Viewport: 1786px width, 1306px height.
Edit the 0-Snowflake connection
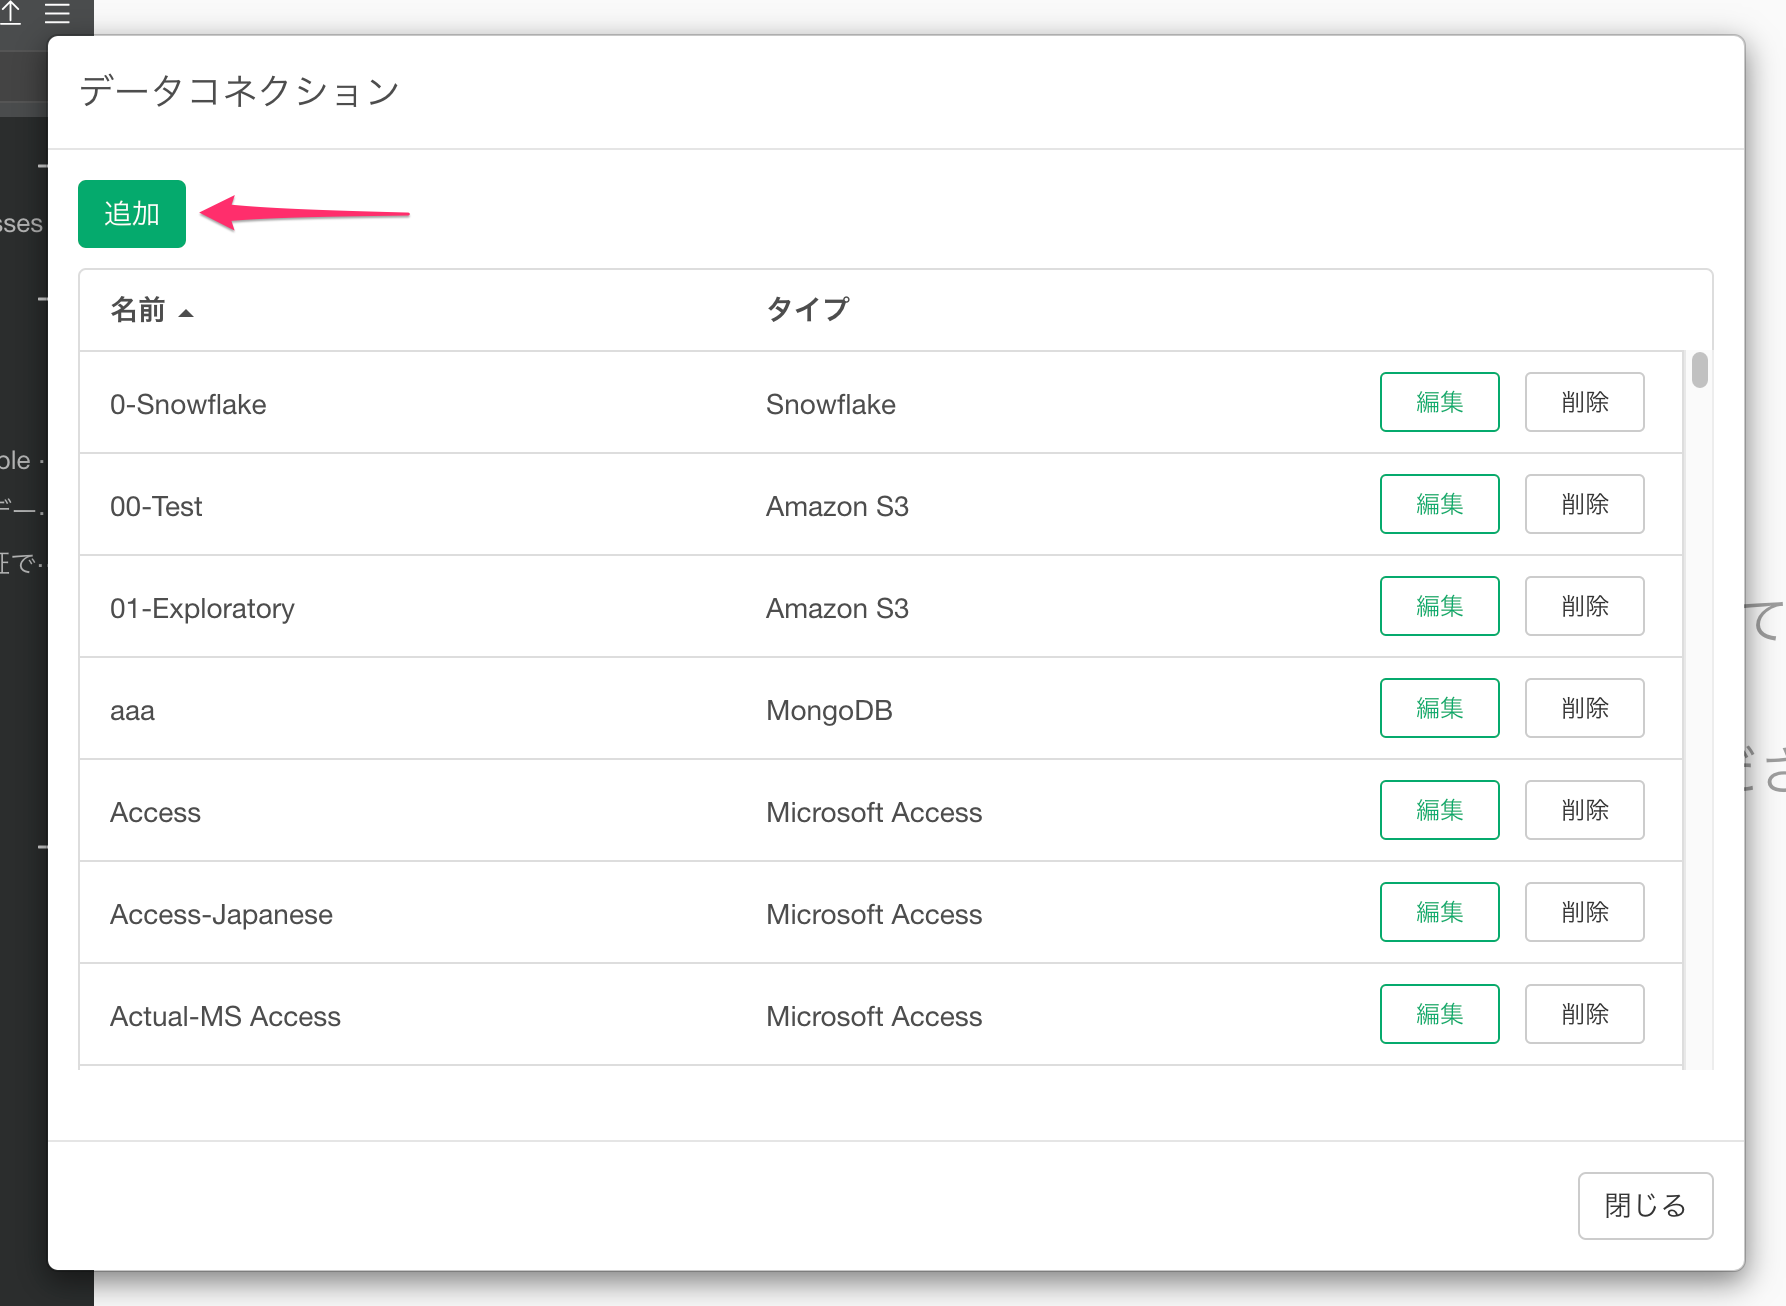tap(1439, 402)
